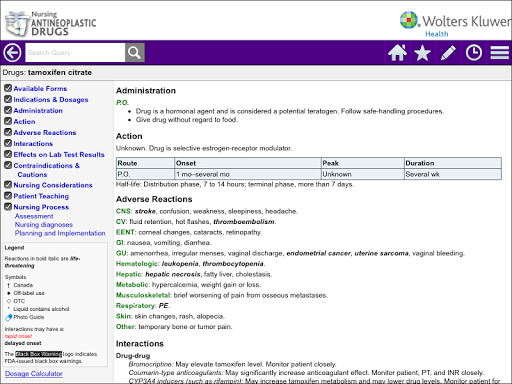Jump to Indications & Dosages section
The height and width of the screenshot is (384, 512).
[51, 100]
